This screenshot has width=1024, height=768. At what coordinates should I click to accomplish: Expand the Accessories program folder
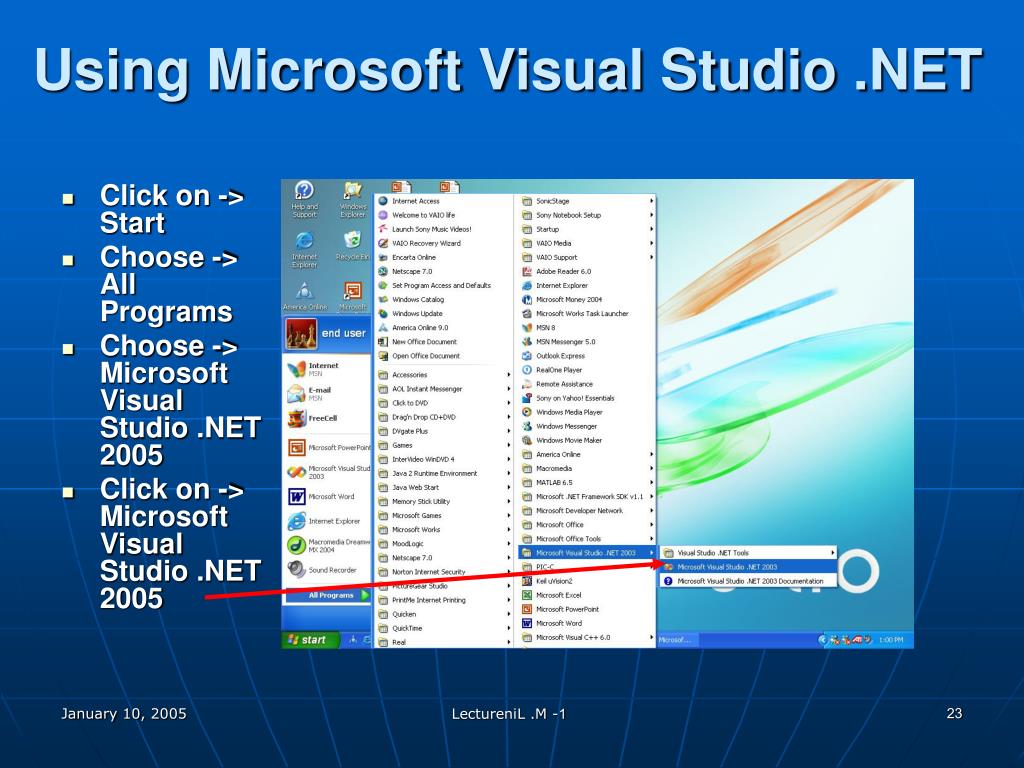coord(443,375)
